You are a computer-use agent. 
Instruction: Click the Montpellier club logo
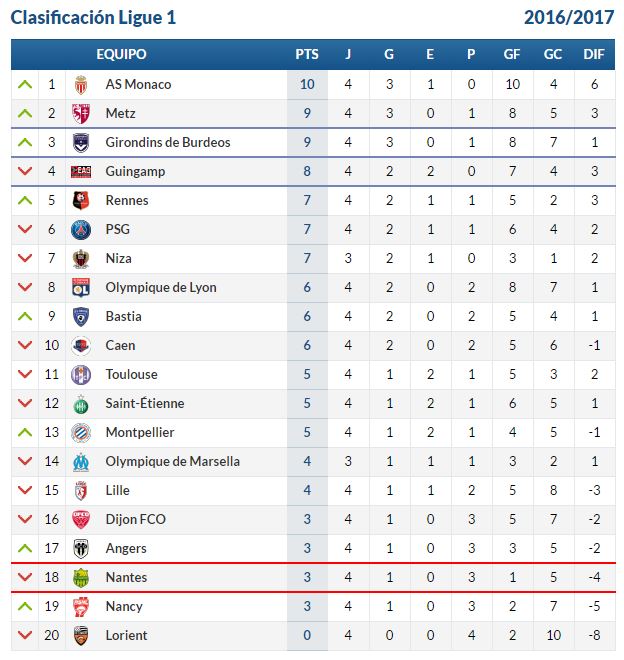pyautogui.click(x=81, y=433)
